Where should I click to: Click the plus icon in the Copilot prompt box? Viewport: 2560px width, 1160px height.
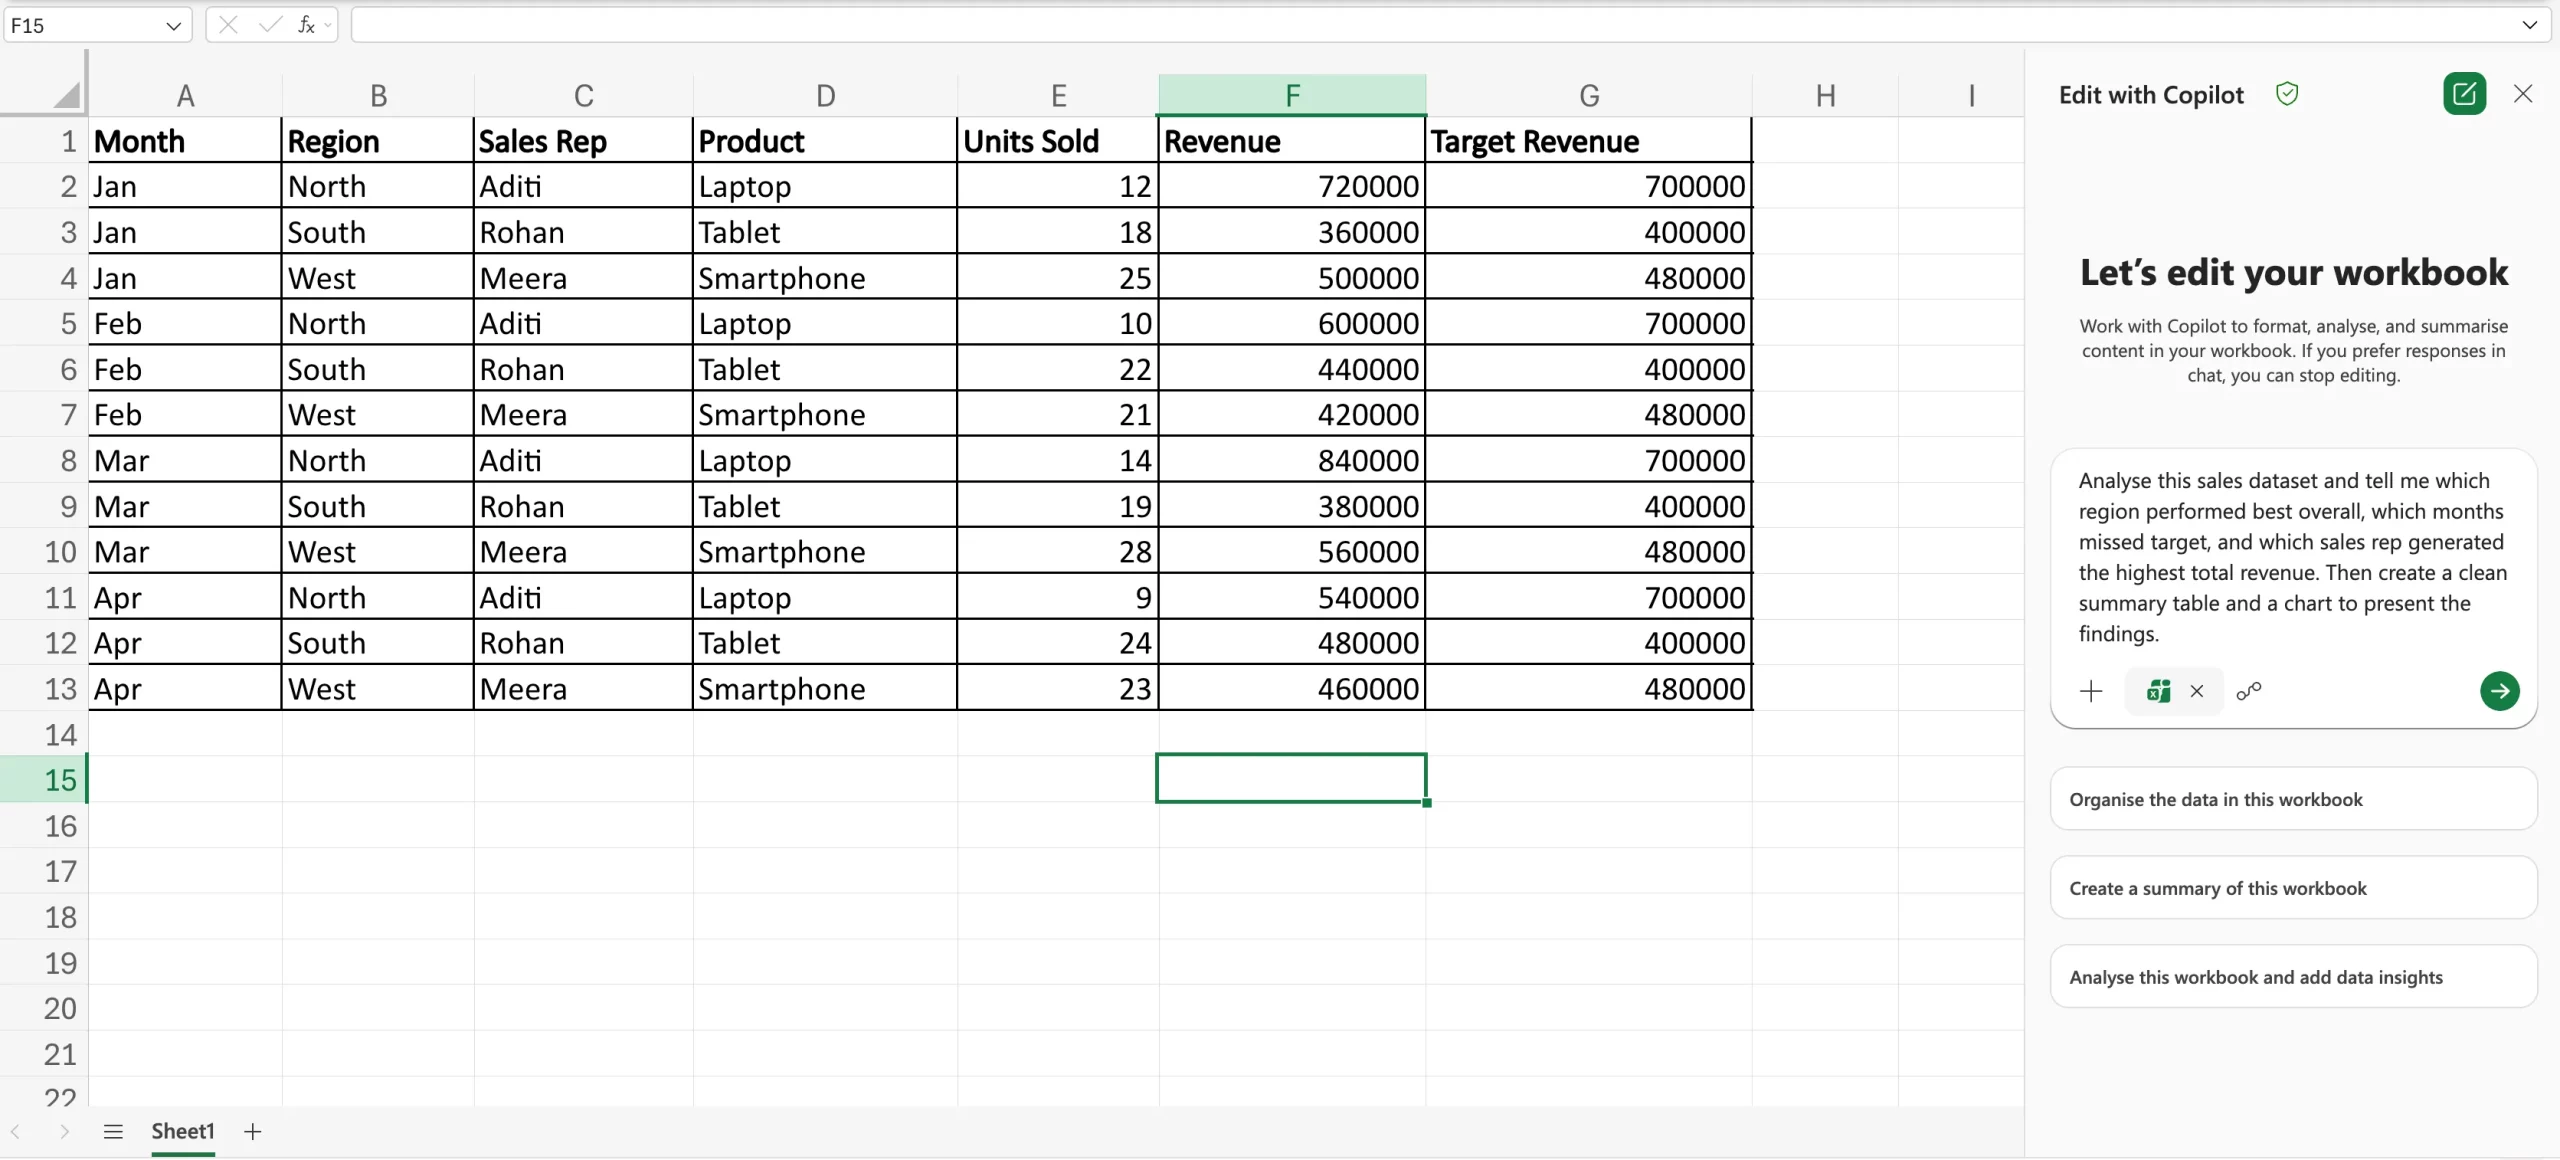coord(2091,691)
